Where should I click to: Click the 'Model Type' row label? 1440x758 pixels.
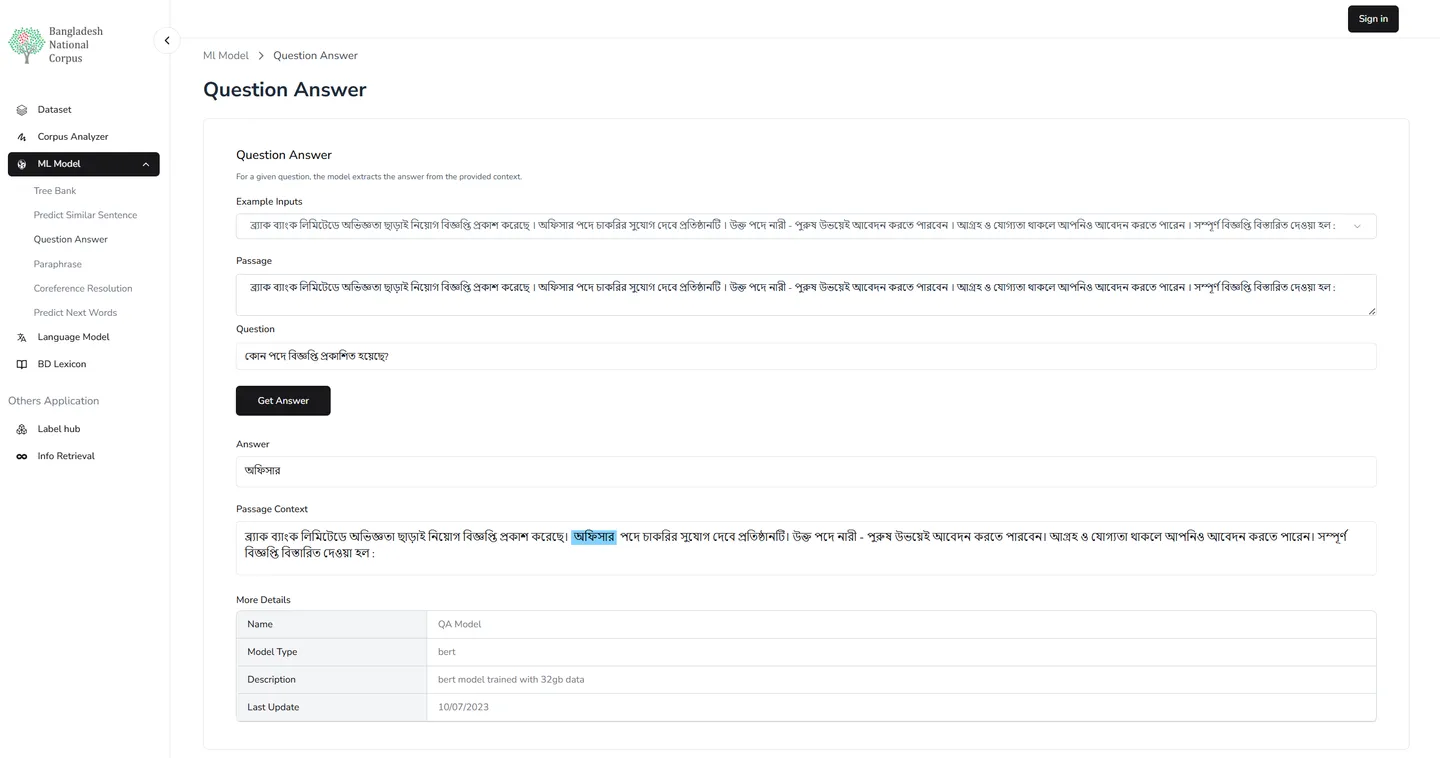[272, 652]
